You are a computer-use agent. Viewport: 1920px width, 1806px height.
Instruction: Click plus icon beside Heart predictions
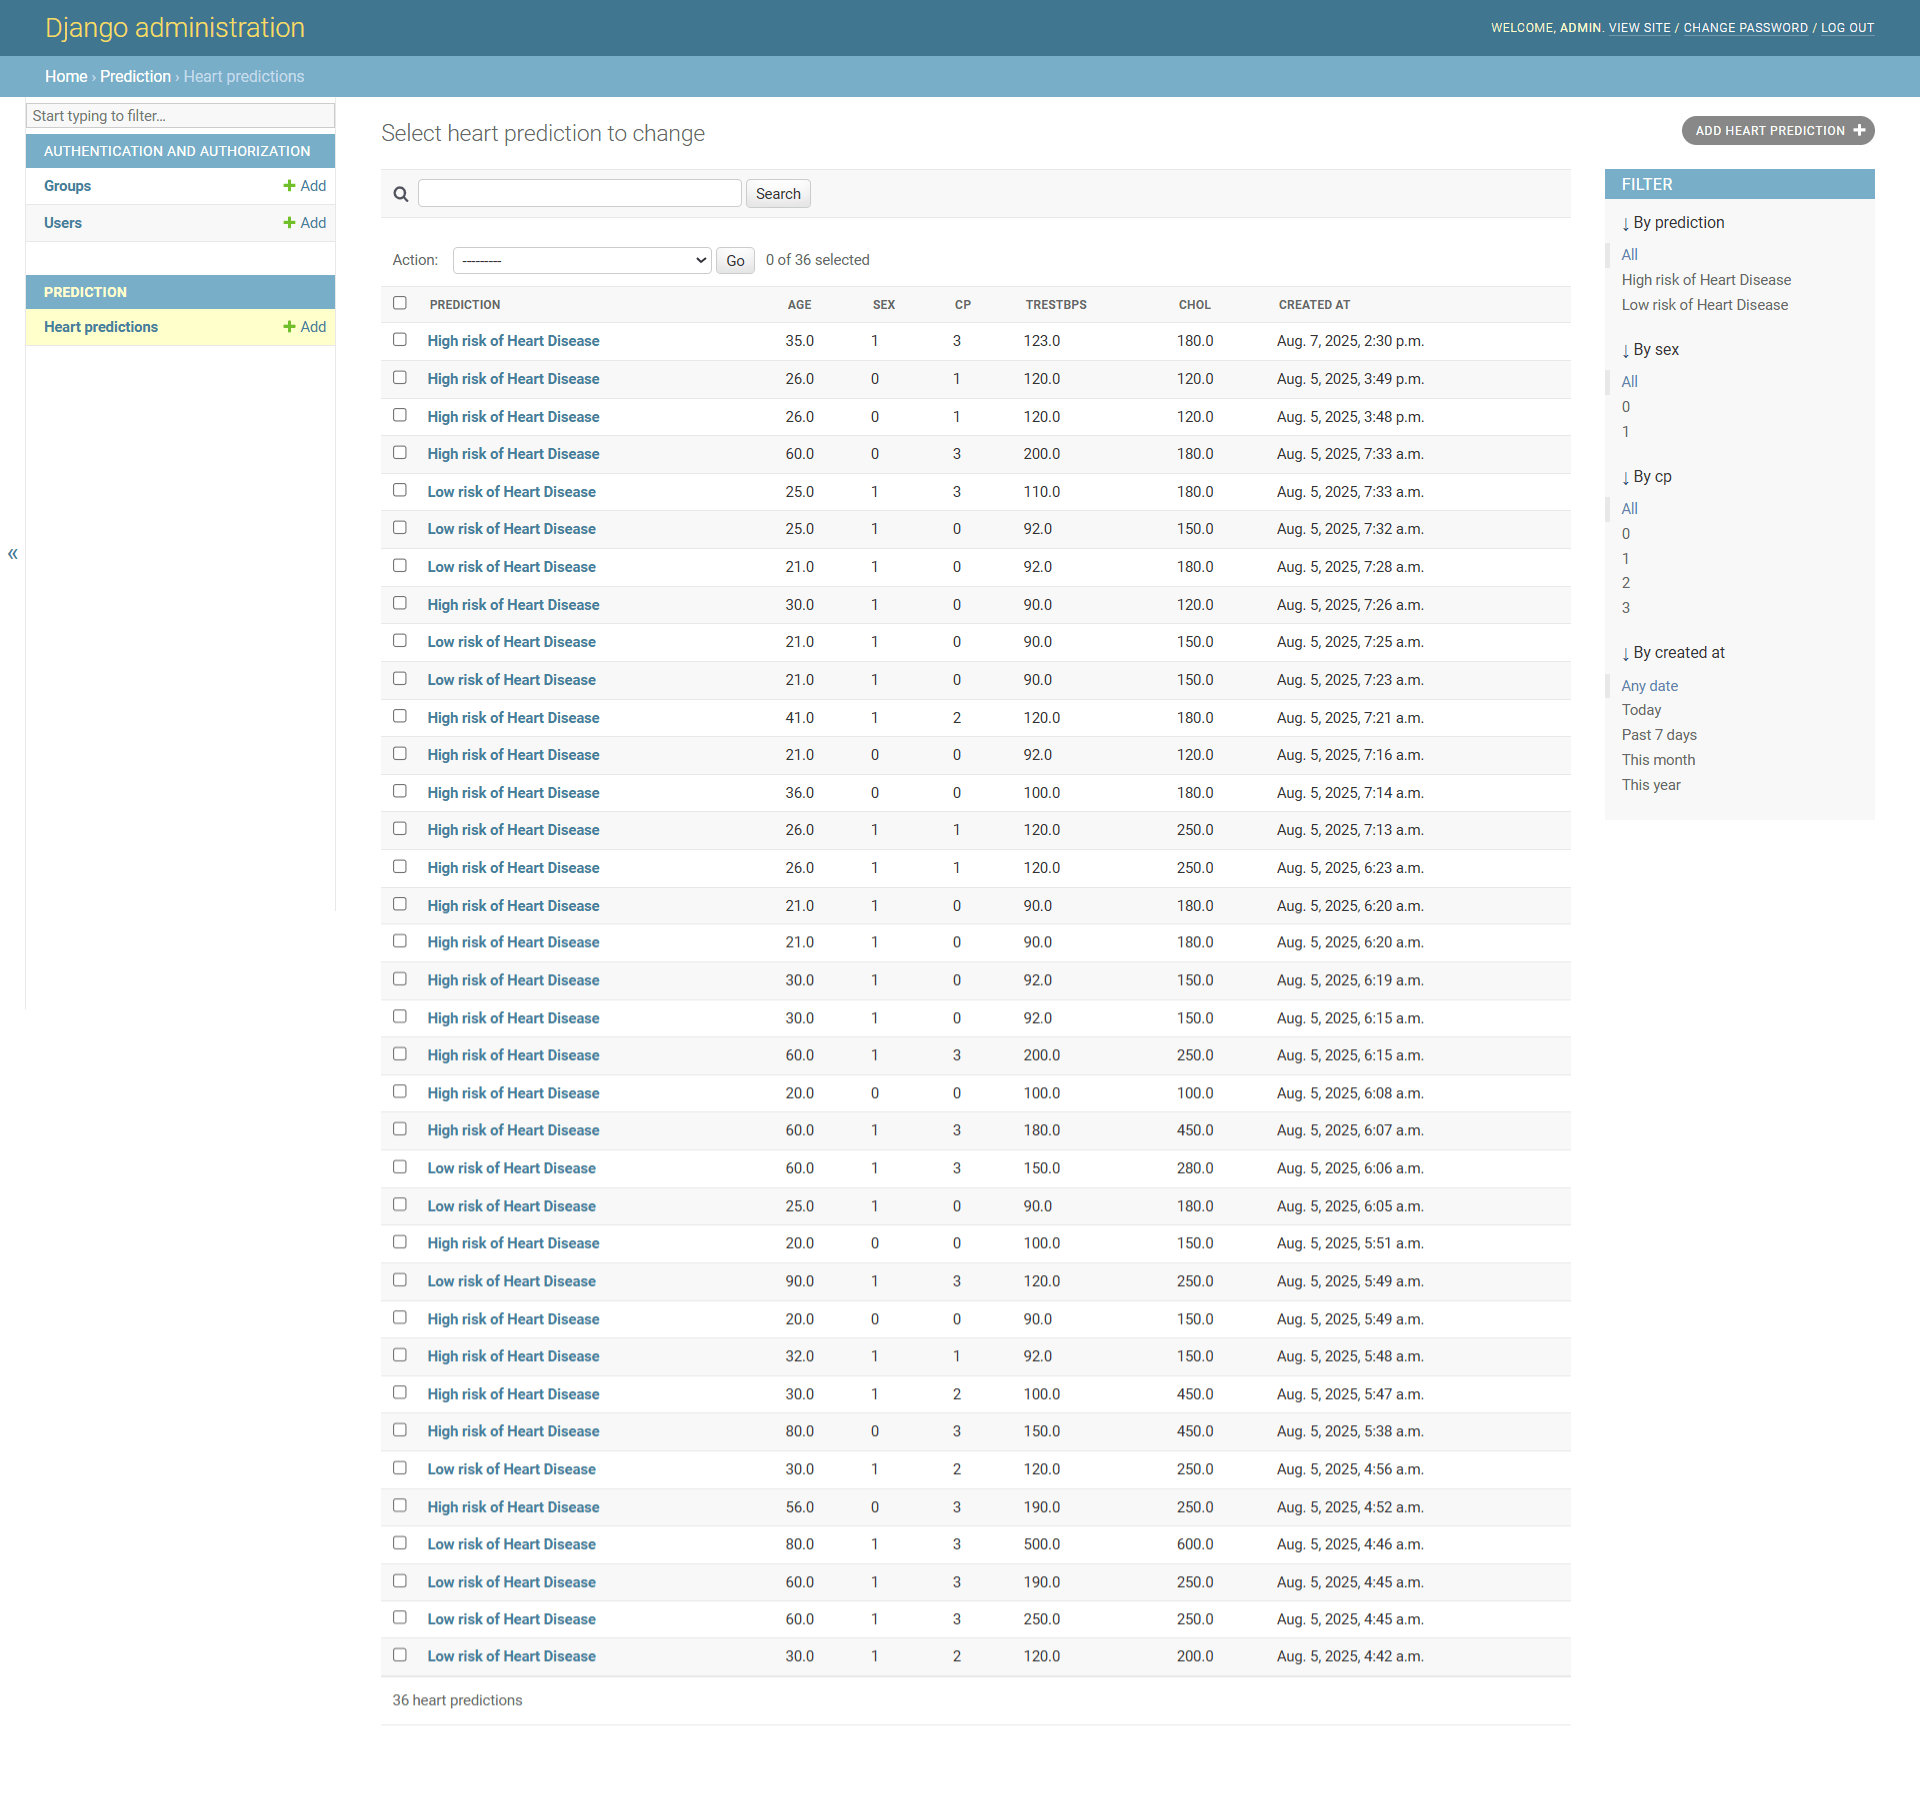(x=289, y=327)
